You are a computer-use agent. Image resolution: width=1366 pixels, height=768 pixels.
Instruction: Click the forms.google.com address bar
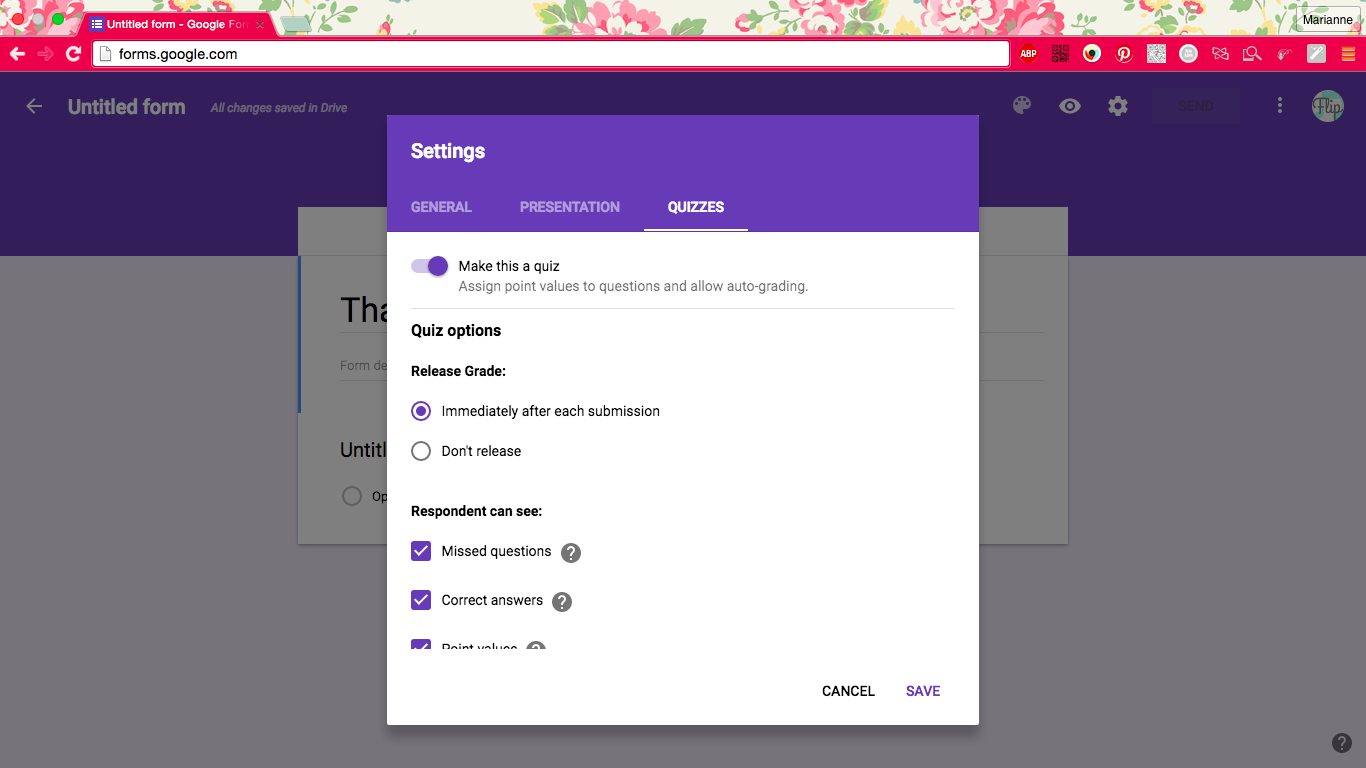click(551, 54)
